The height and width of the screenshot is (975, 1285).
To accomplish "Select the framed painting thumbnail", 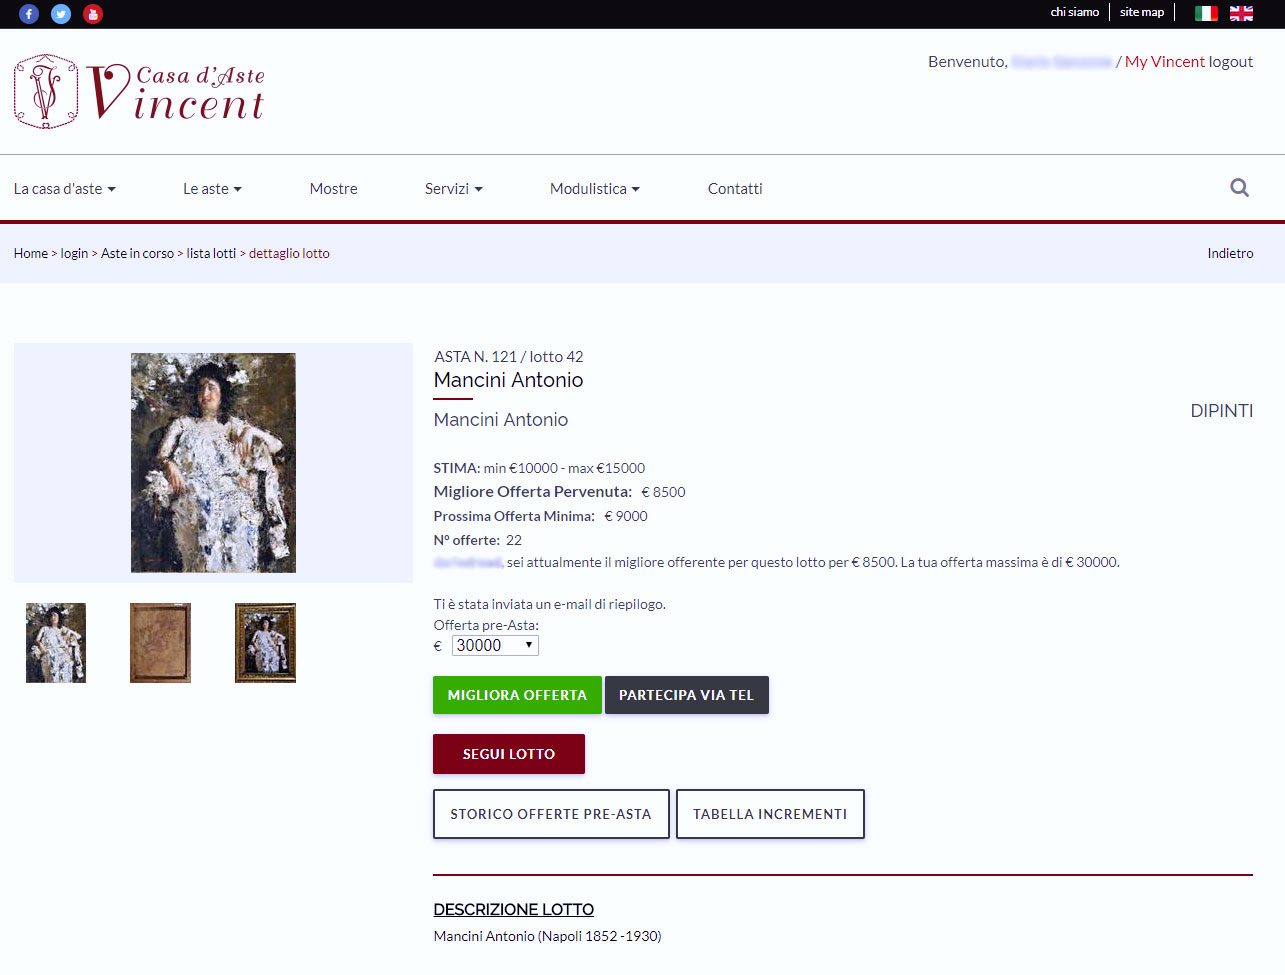I will click(265, 643).
